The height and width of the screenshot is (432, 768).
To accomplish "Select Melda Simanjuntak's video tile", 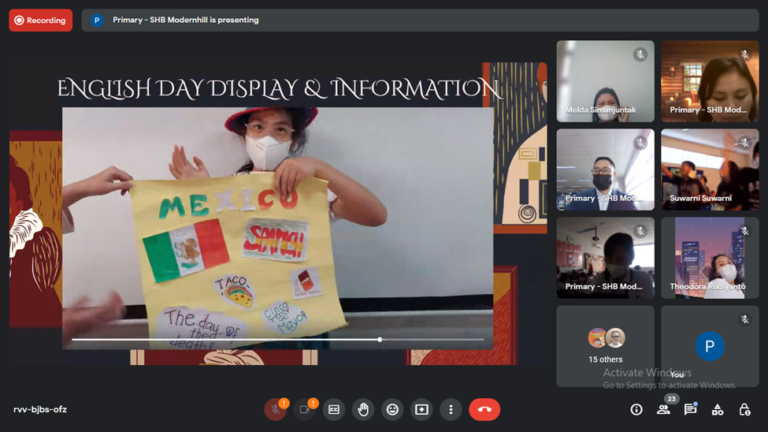I will click(605, 81).
